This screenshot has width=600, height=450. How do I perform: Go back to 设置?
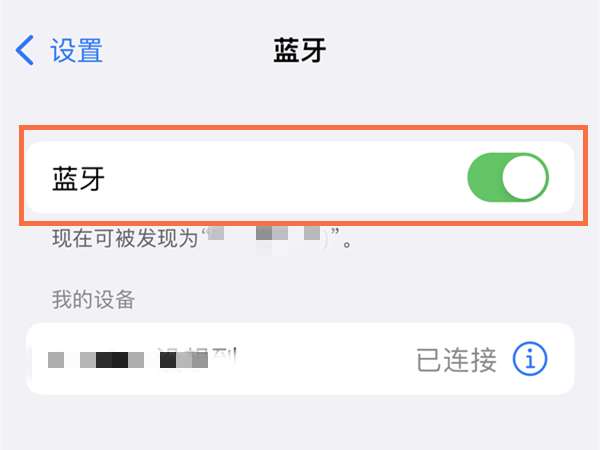(x=76, y=50)
